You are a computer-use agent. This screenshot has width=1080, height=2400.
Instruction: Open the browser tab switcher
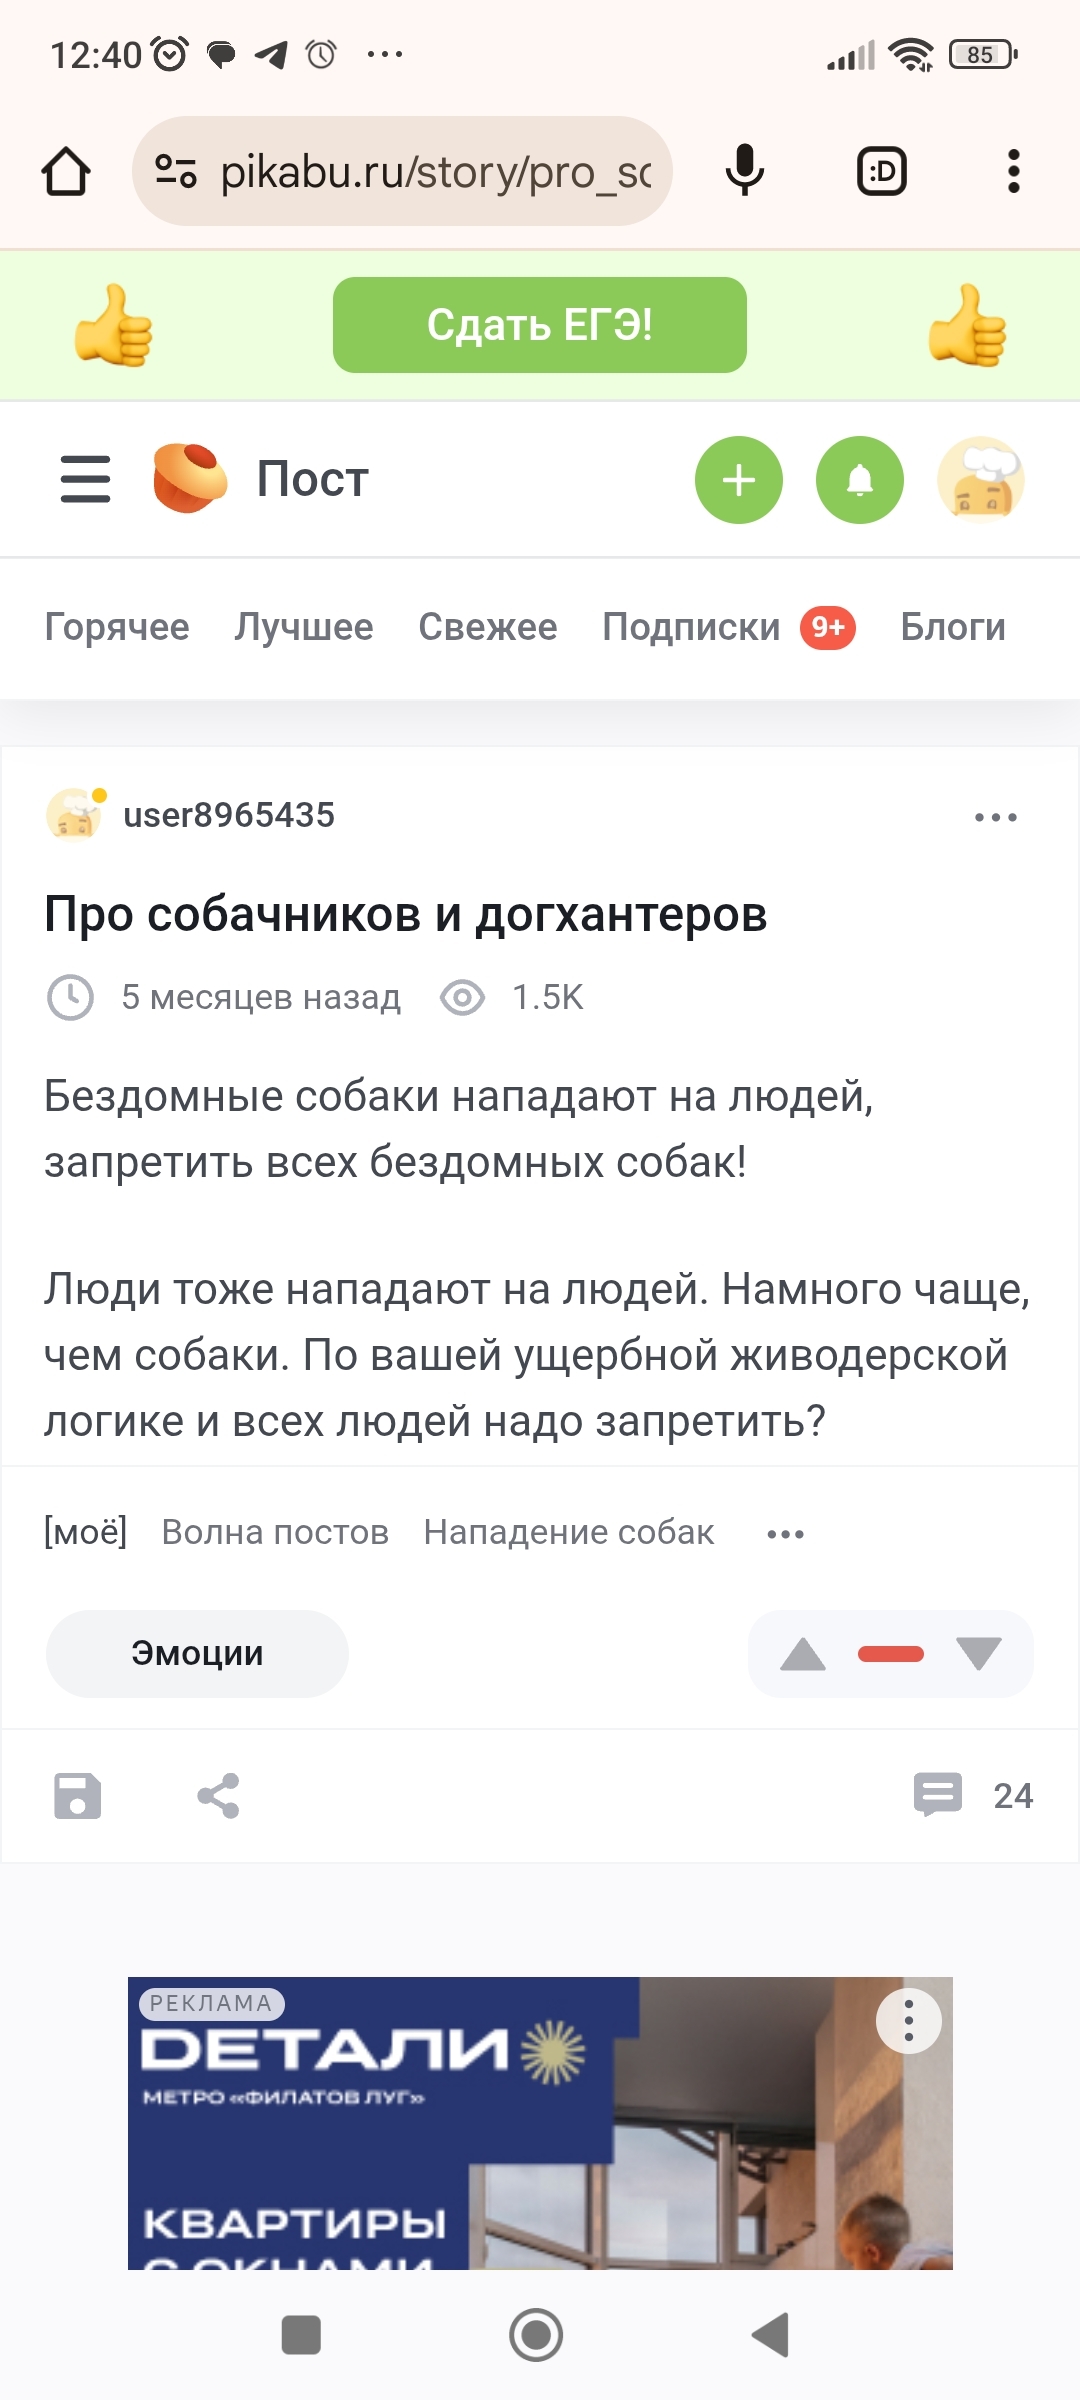[882, 171]
